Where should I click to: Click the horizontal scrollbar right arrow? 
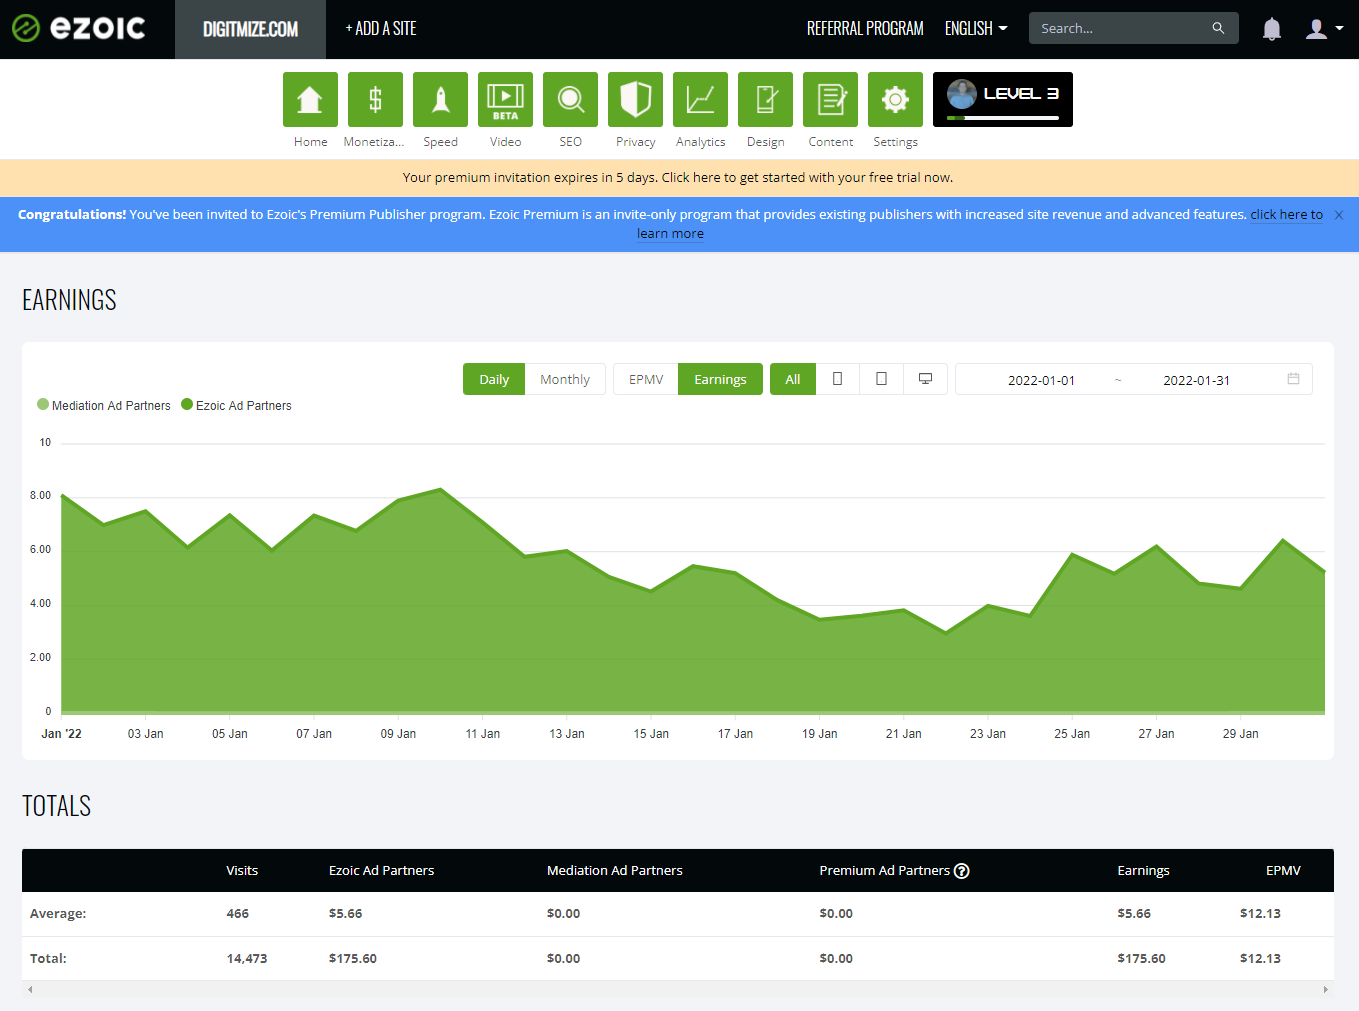[x=1326, y=989]
